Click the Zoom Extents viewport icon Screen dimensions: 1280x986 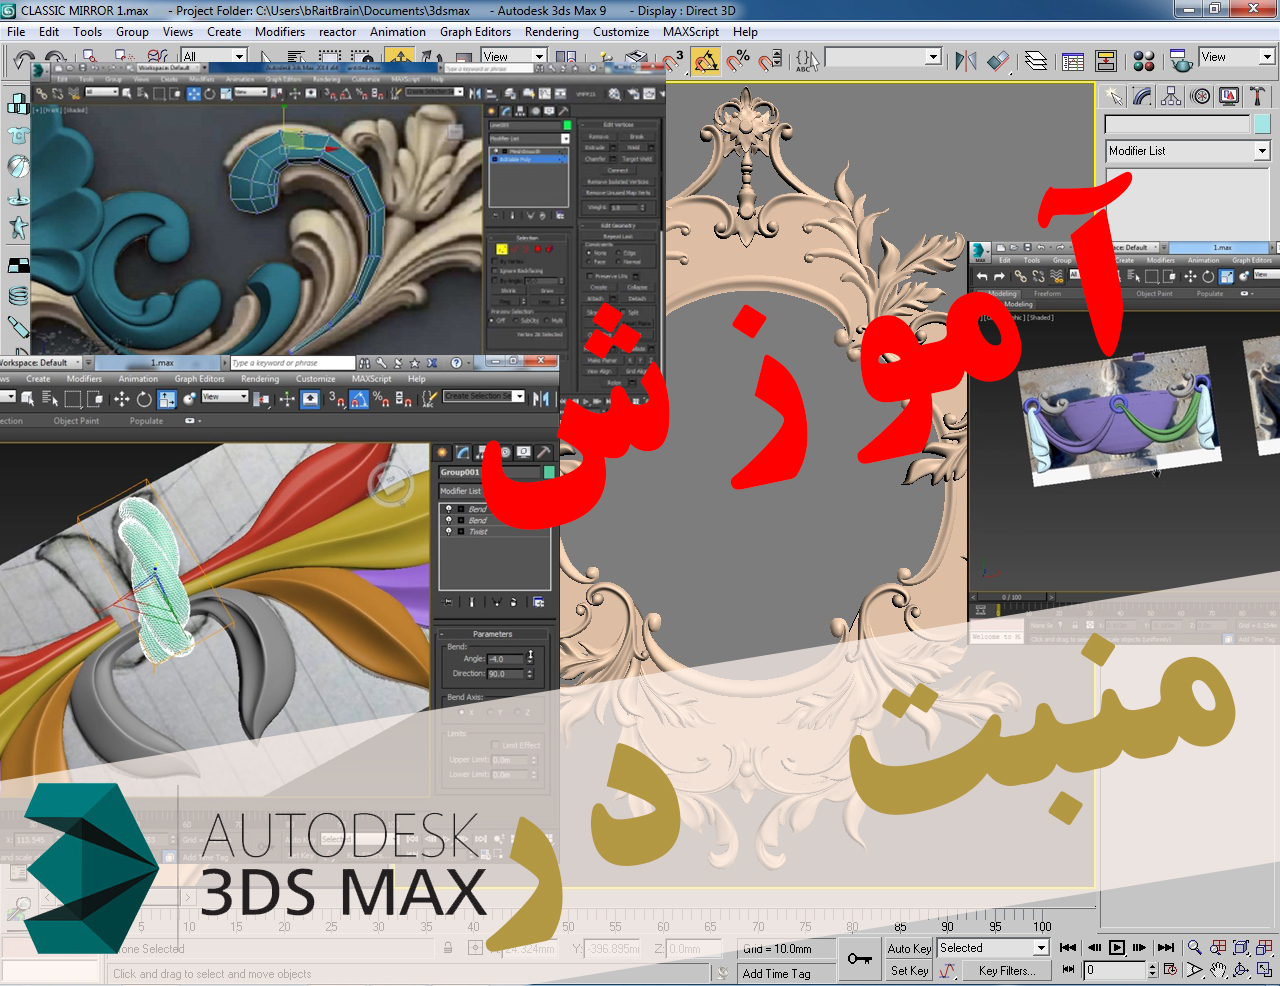(x=1241, y=947)
